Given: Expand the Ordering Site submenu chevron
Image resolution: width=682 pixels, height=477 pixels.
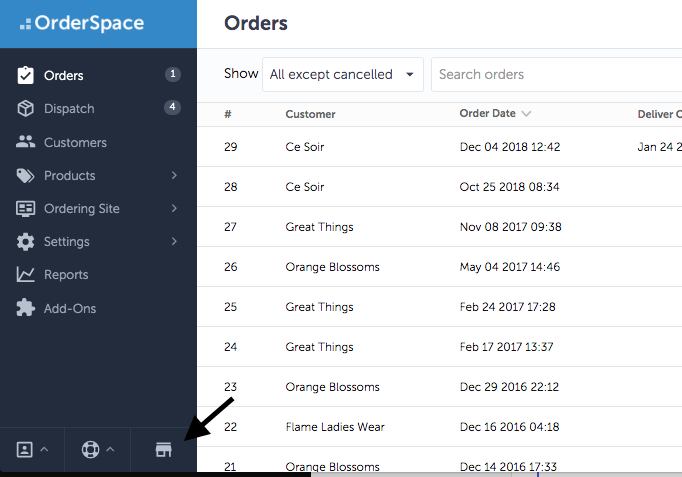Looking at the screenshot, I should click(174, 208).
